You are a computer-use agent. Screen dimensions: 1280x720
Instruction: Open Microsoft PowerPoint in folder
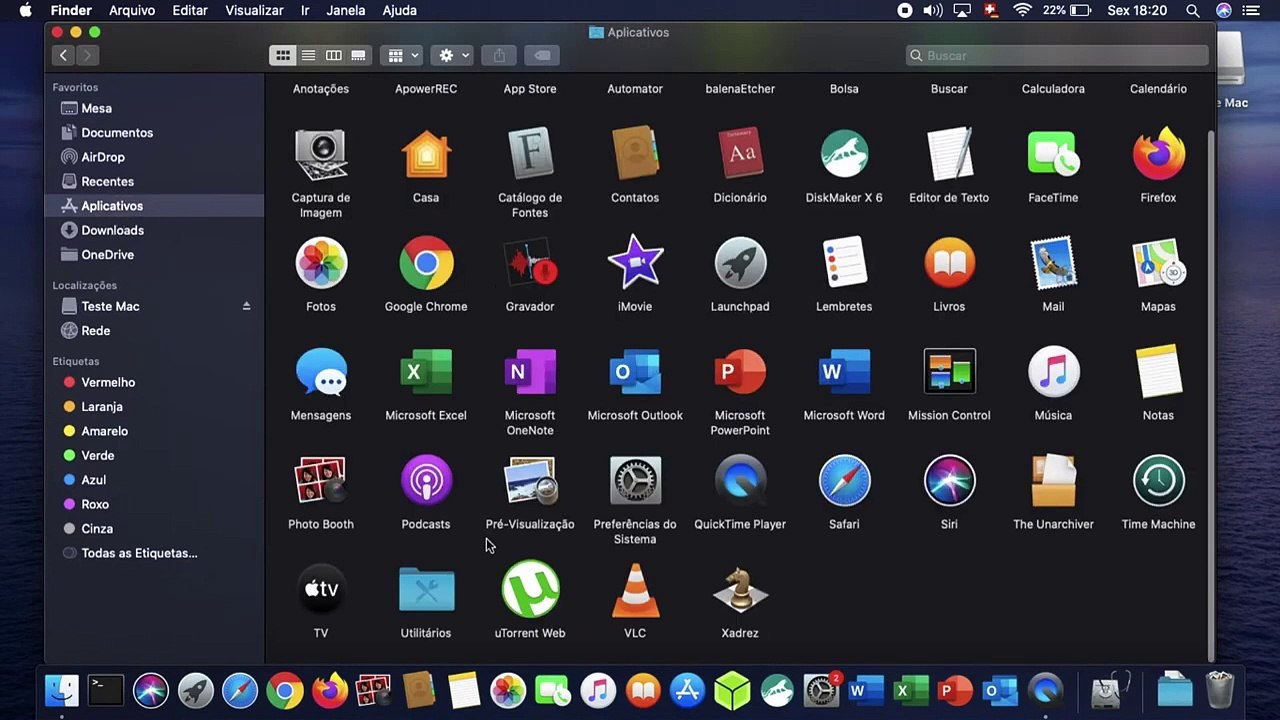point(740,373)
